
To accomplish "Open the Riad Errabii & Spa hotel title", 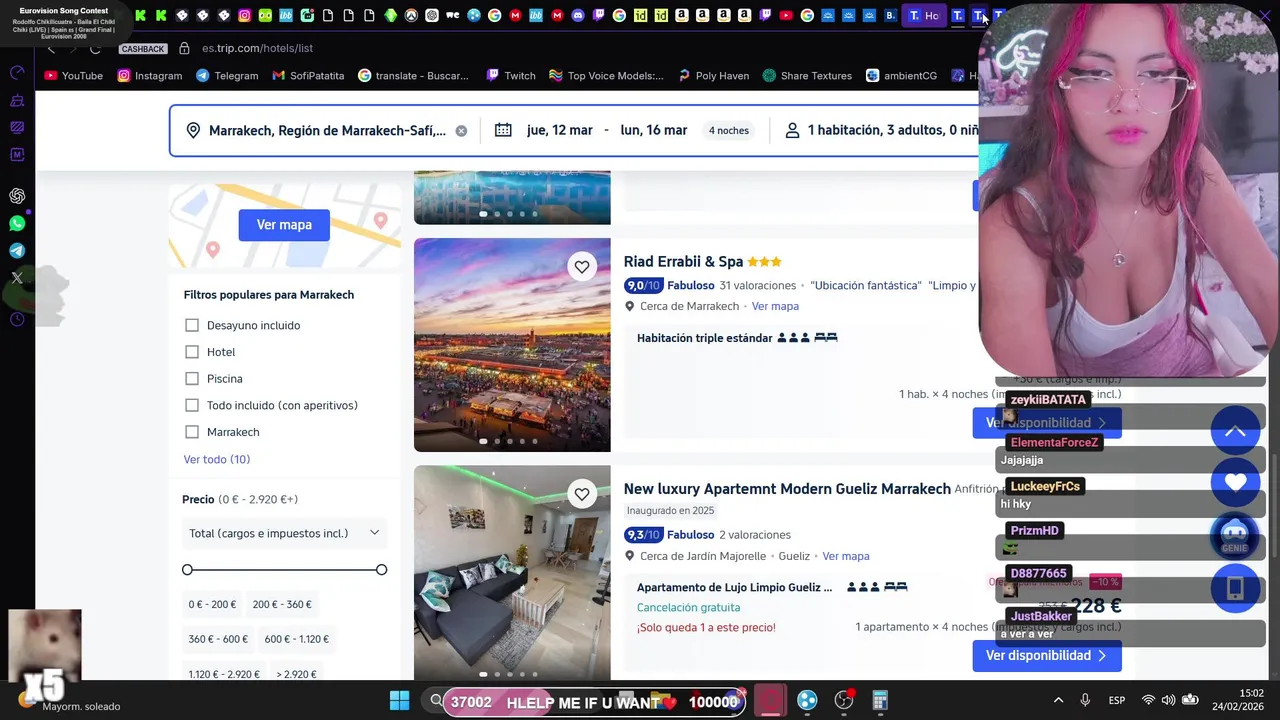I will pyautogui.click(x=683, y=261).
